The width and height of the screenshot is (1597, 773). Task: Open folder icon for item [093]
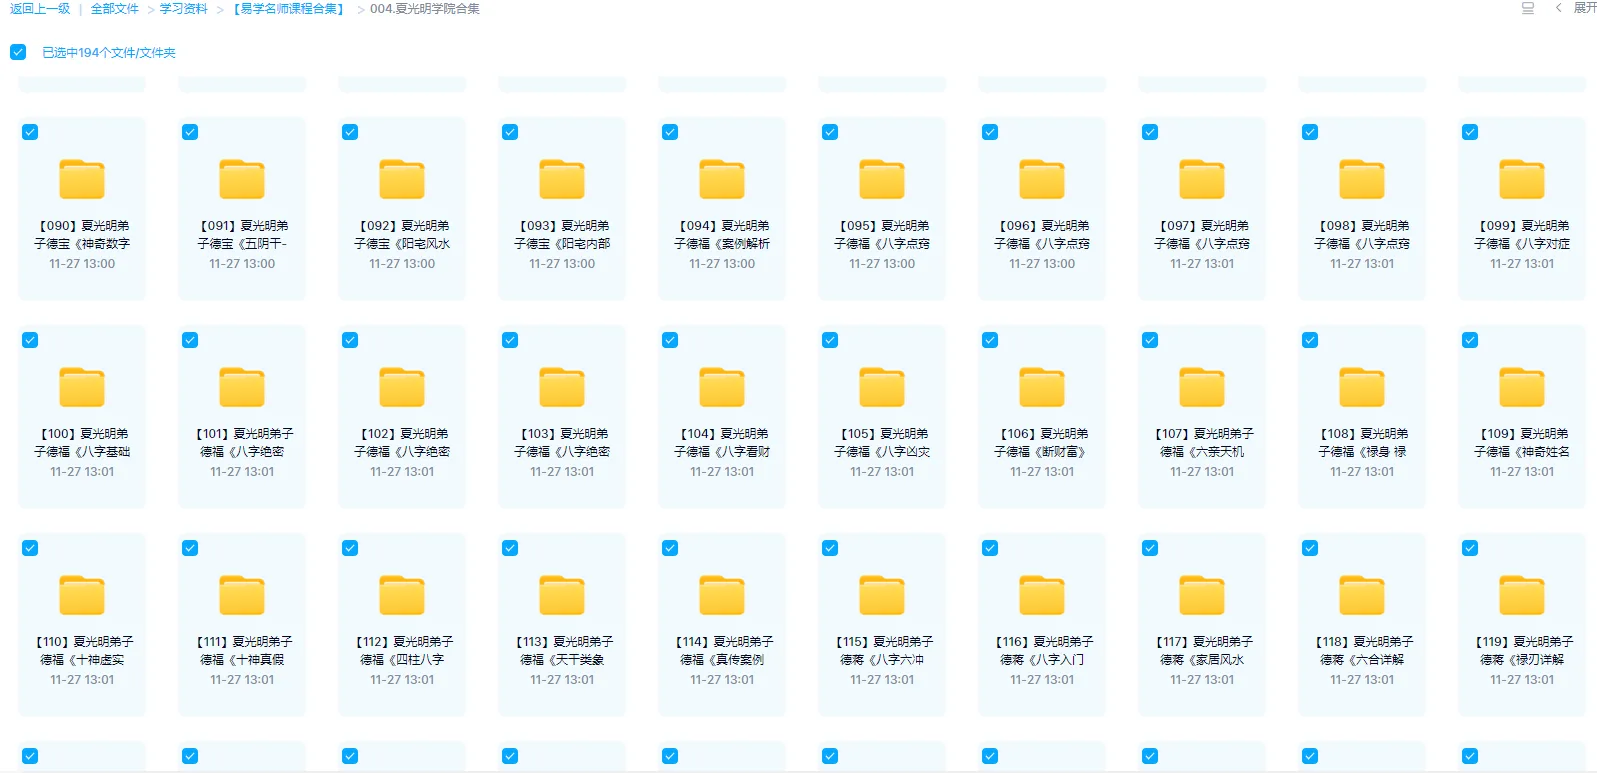pyautogui.click(x=562, y=180)
